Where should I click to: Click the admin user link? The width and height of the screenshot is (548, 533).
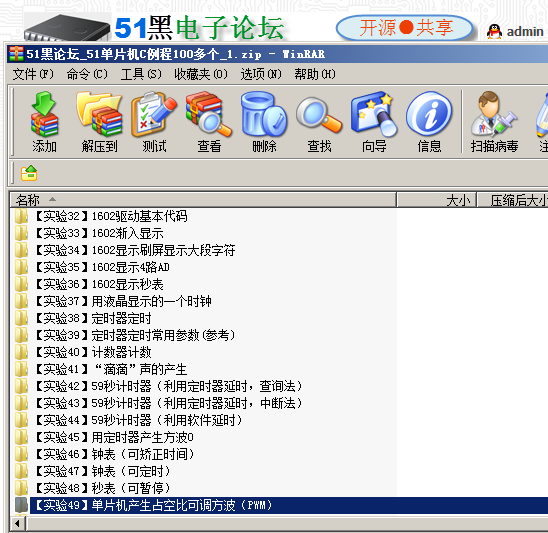pos(525,32)
